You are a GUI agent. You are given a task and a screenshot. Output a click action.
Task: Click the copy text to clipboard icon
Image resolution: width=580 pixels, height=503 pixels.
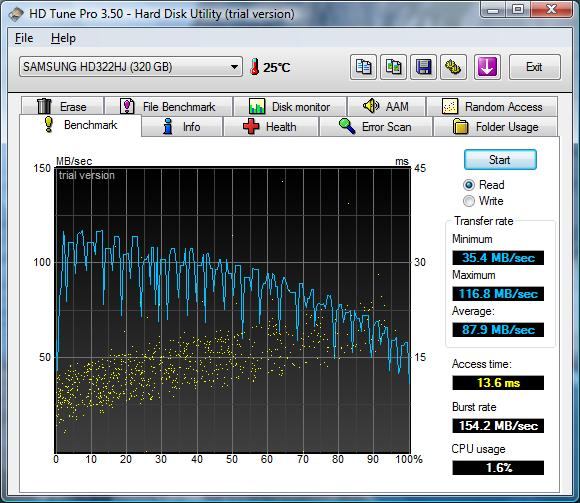tap(363, 67)
